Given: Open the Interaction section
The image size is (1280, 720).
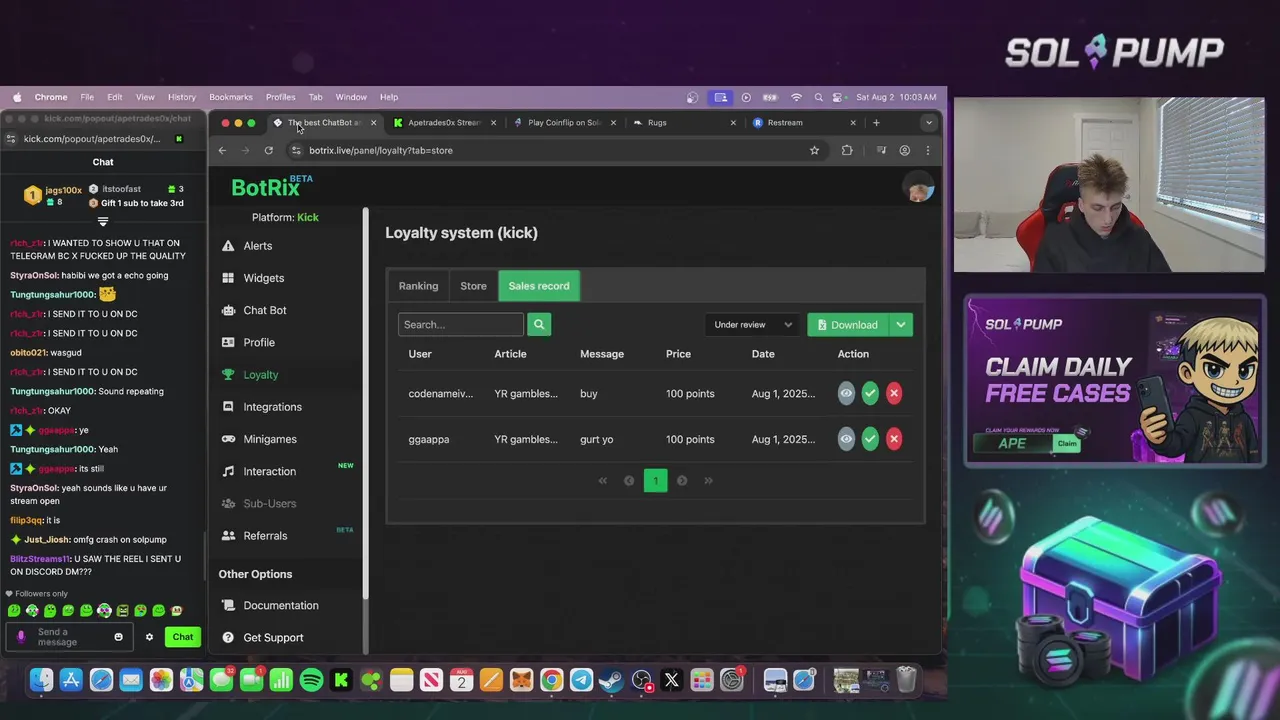Looking at the screenshot, I should (258, 471).
